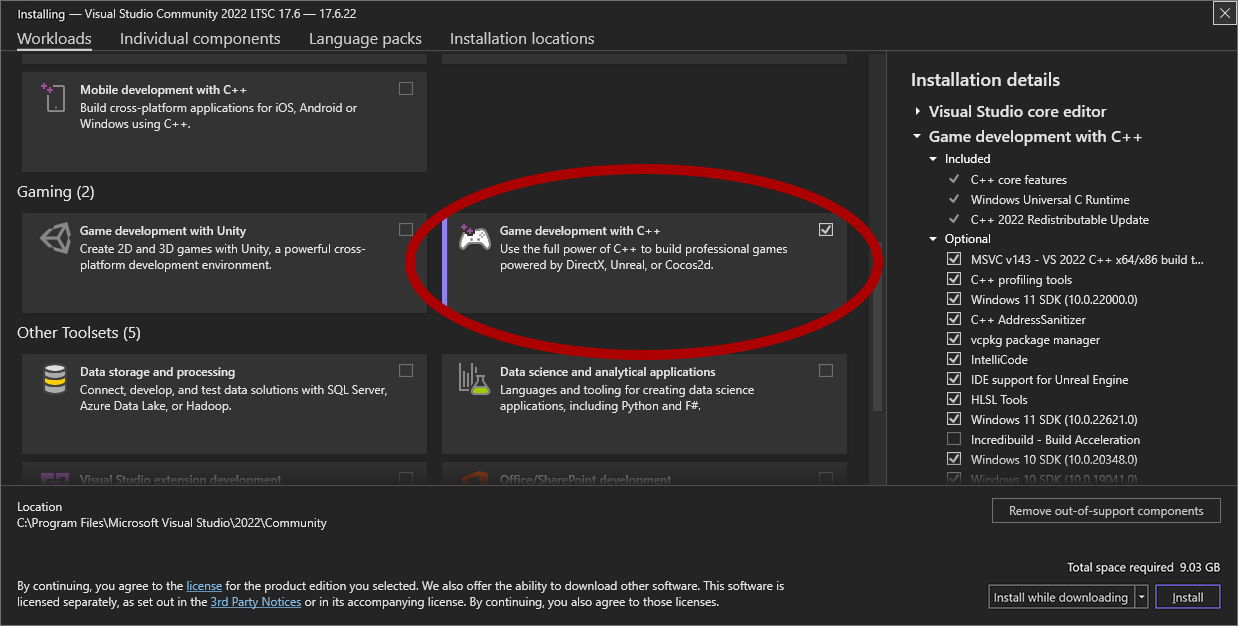Uncheck vcpkg package manager option
The width and height of the screenshot is (1238, 626).
tap(954, 339)
